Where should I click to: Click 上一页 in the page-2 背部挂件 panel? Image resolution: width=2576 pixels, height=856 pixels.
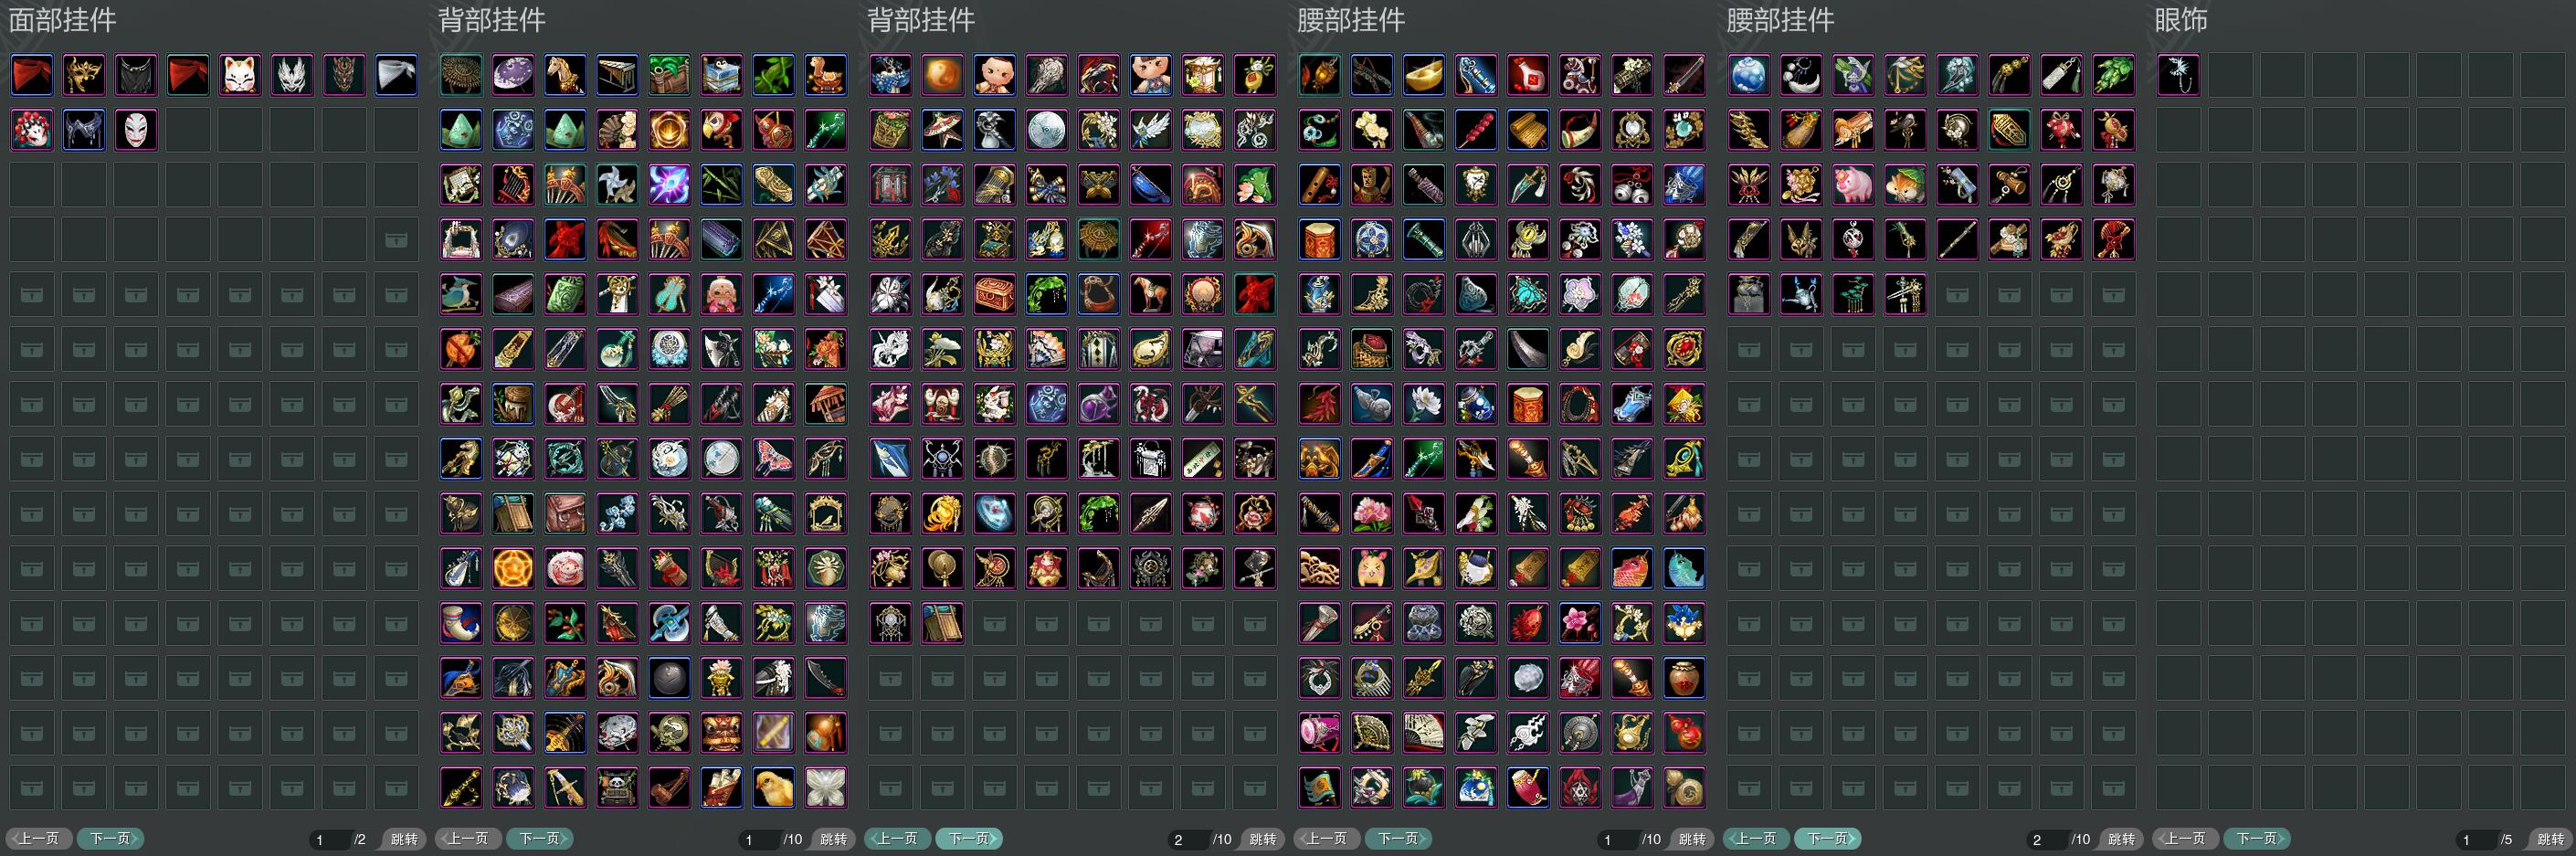[897, 838]
